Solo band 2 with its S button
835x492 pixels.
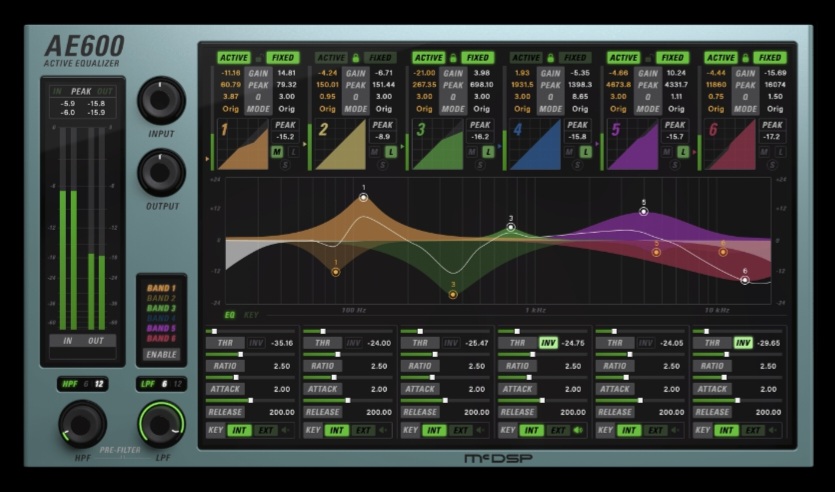381,163
